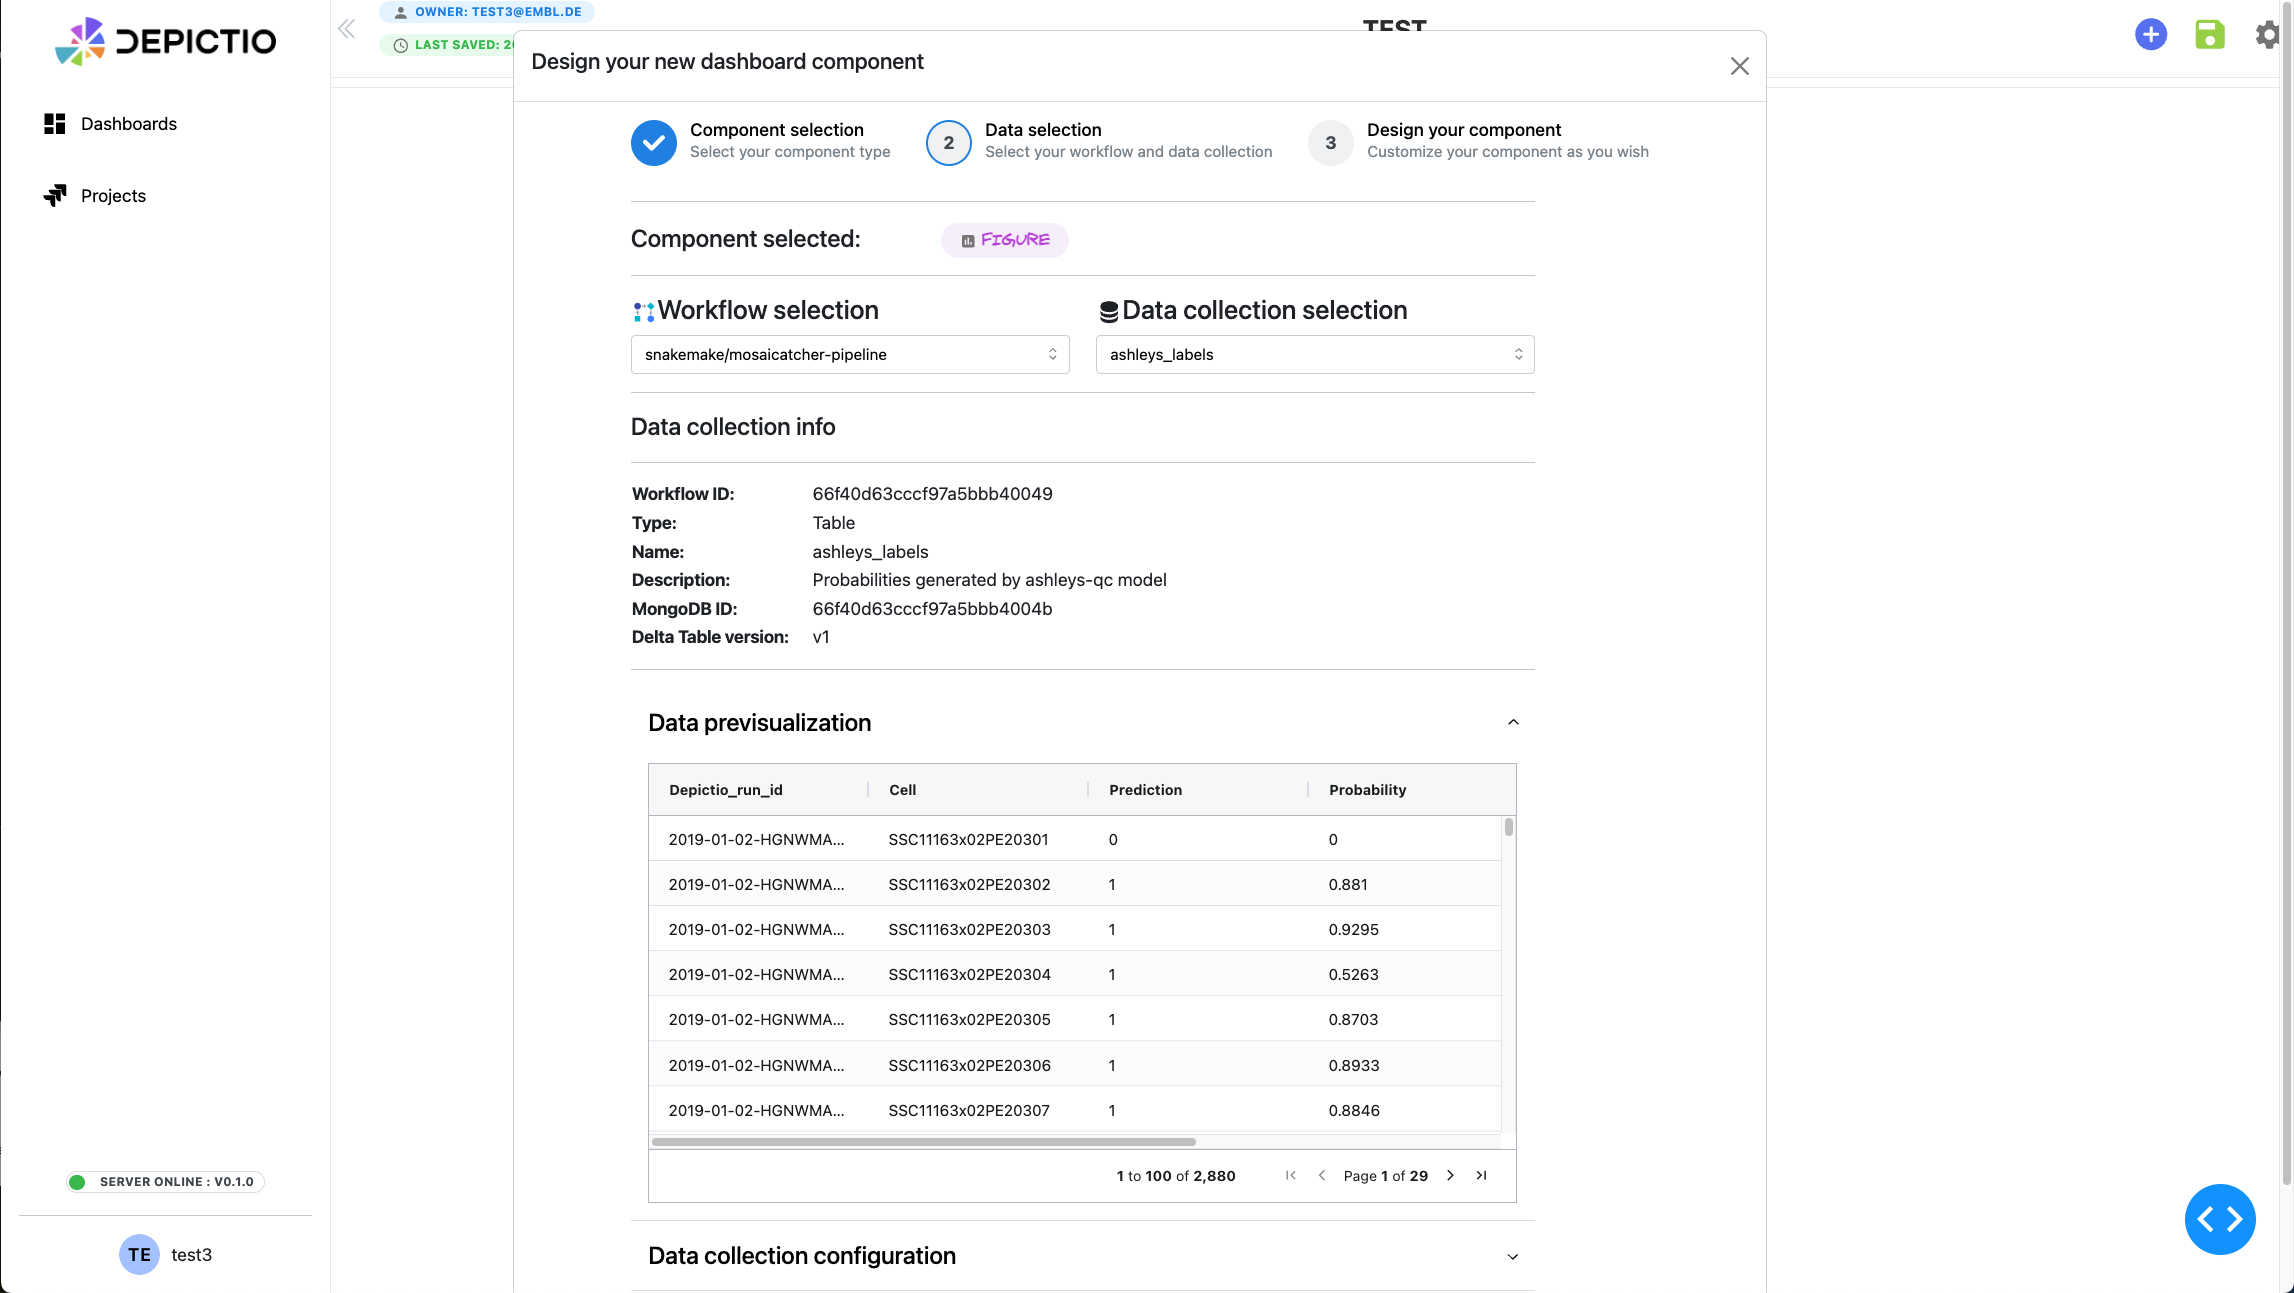Click the completed step checkmark icon

pyautogui.click(x=654, y=143)
